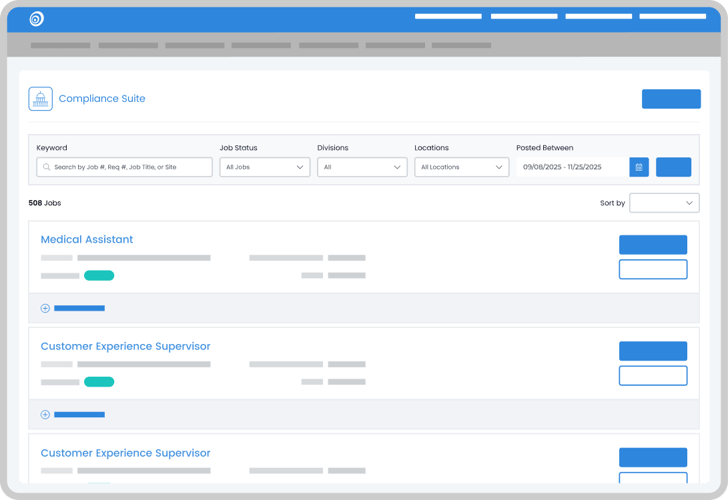
Task: Open the last Customer Experience Supervisor link
Action: pos(125,453)
